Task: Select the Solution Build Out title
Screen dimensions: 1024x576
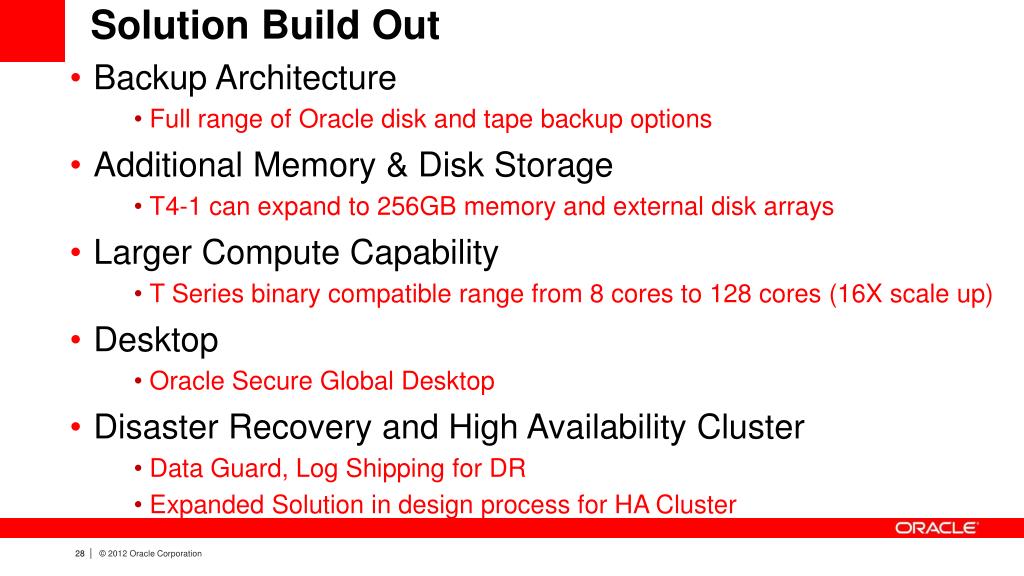Action: (265, 25)
